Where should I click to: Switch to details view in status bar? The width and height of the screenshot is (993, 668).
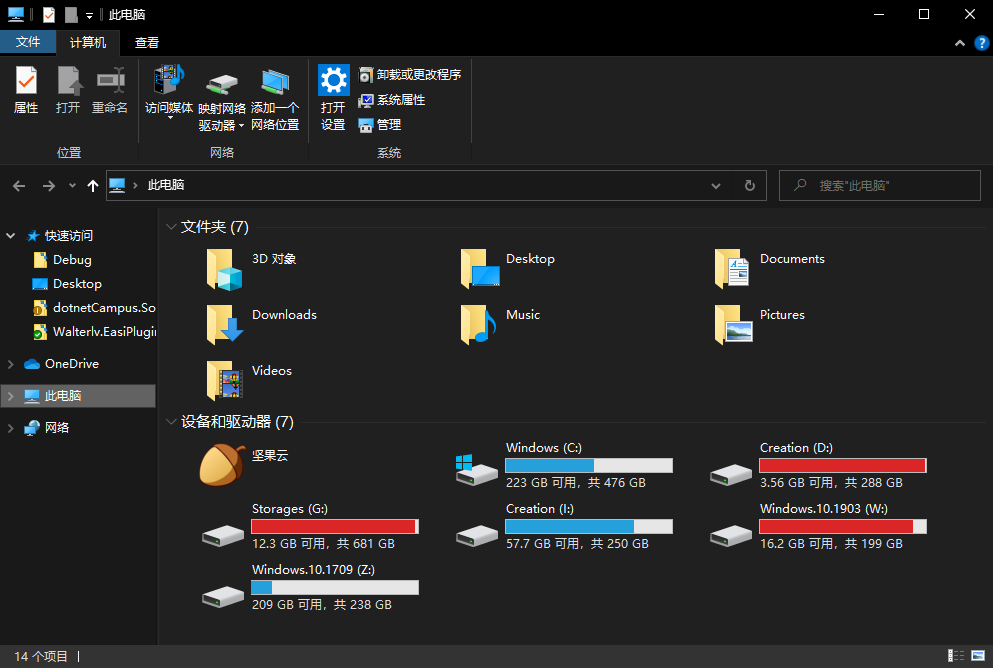[954, 656]
